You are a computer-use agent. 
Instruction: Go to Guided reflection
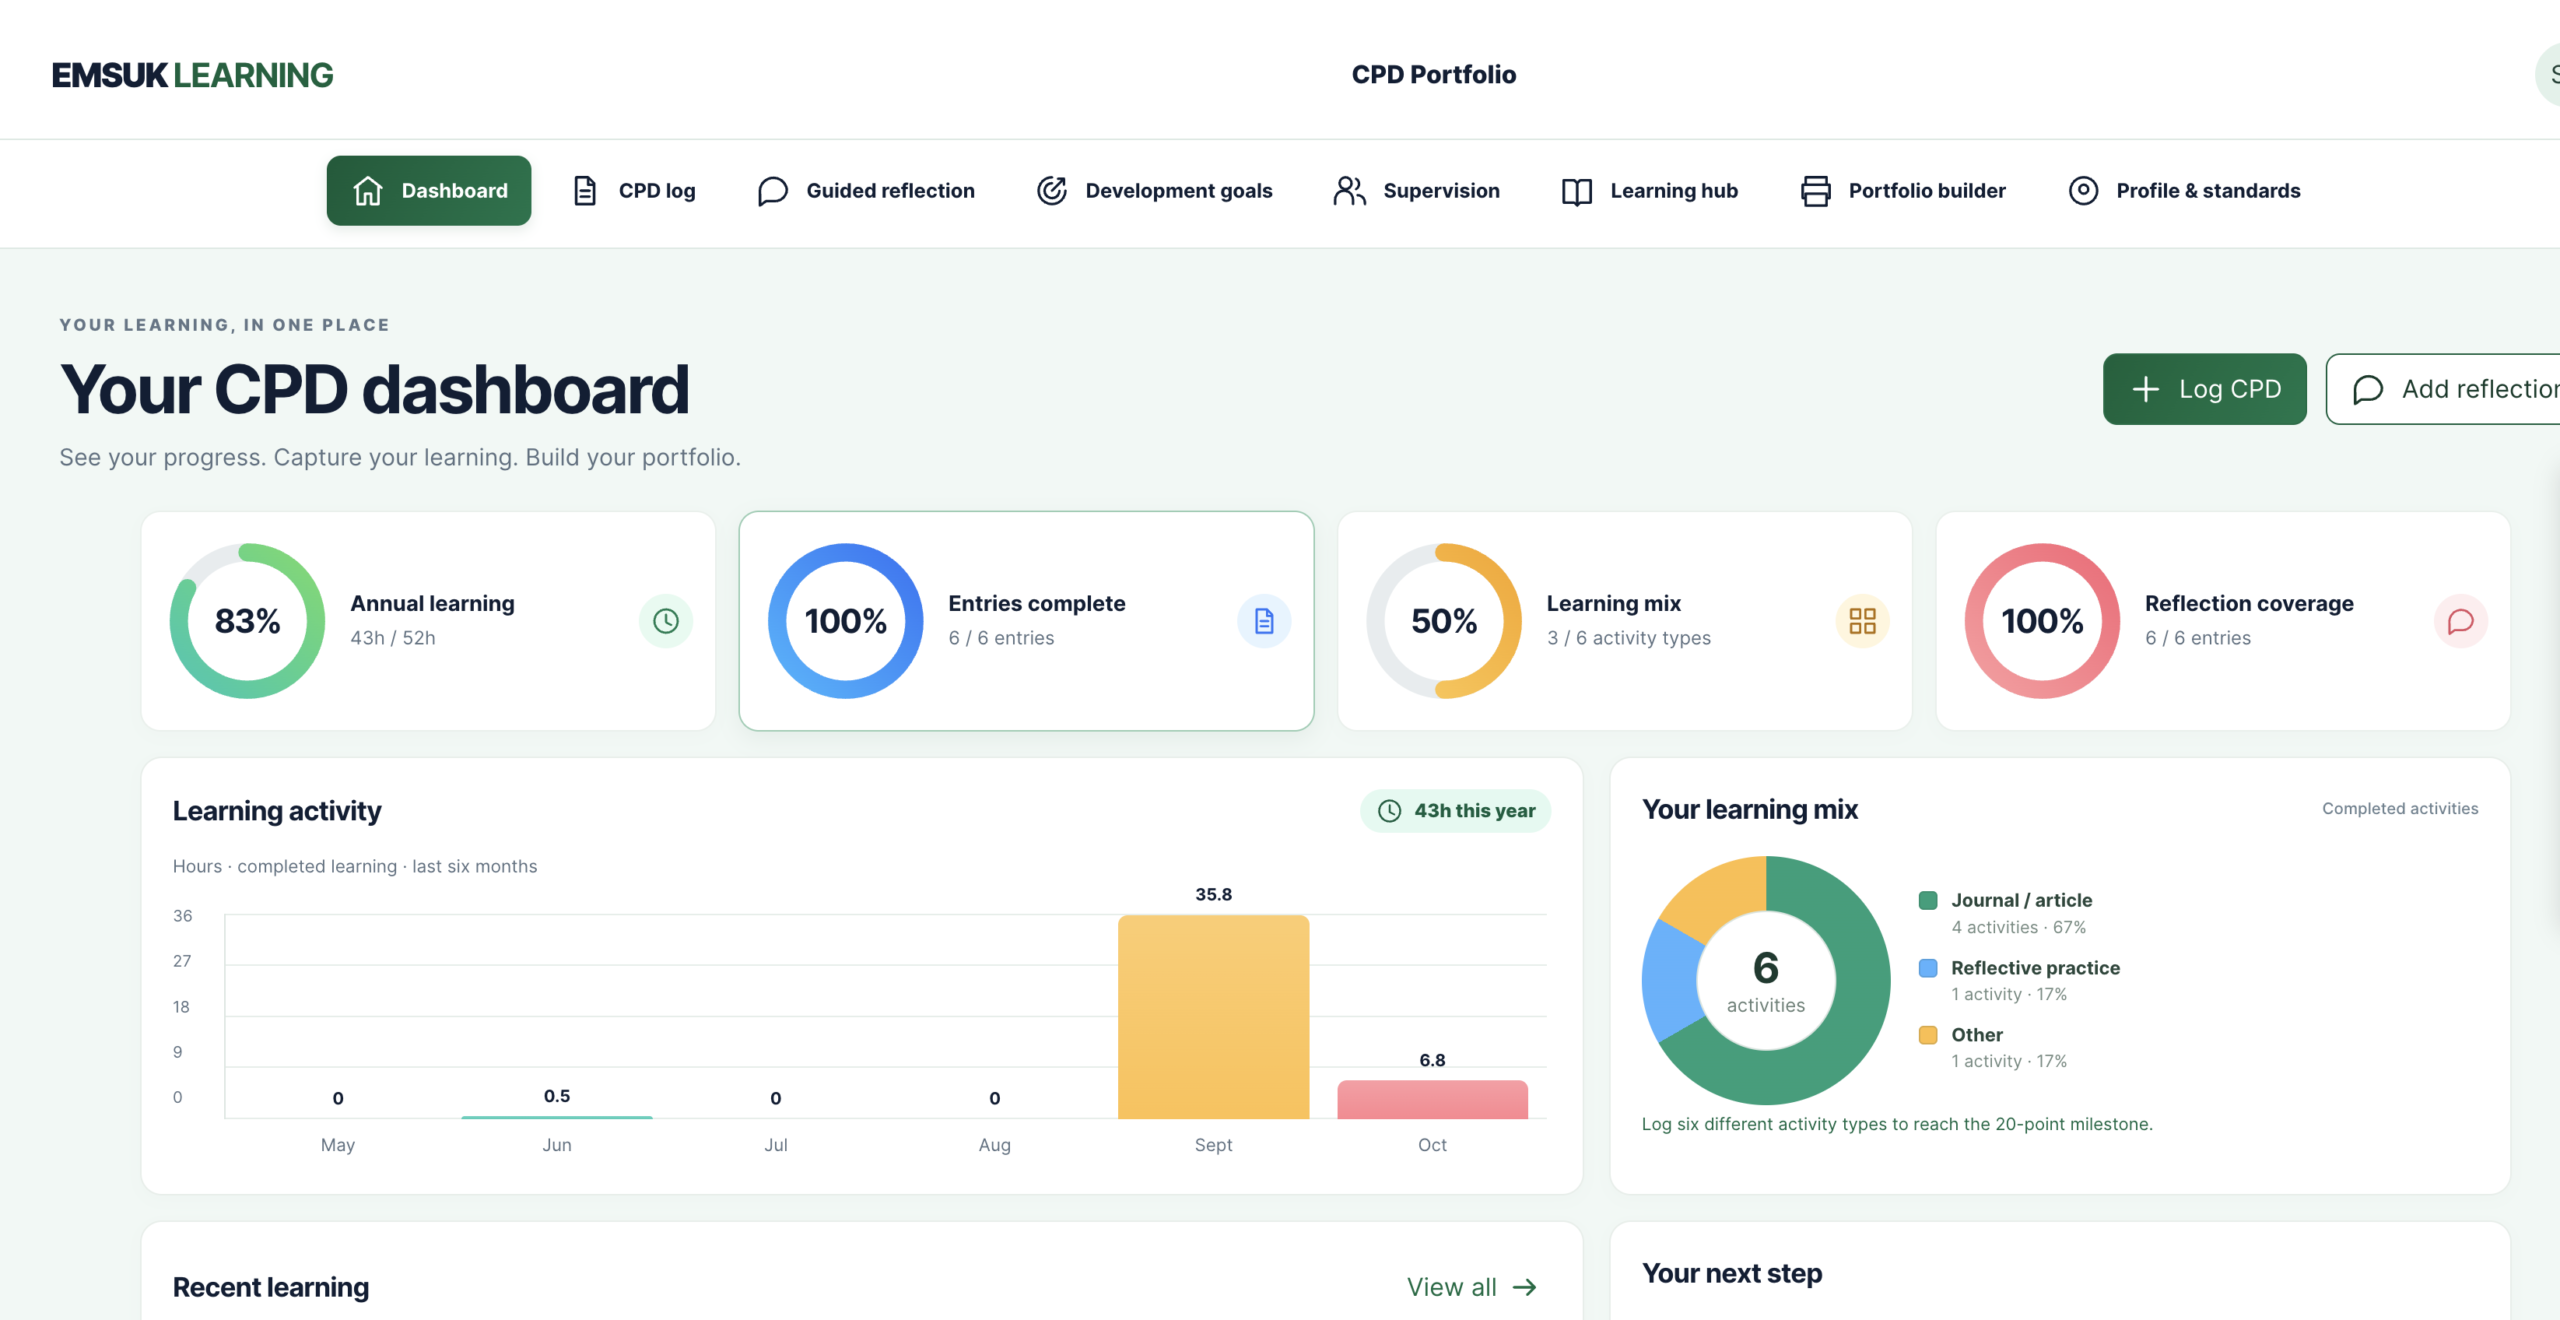coord(865,190)
